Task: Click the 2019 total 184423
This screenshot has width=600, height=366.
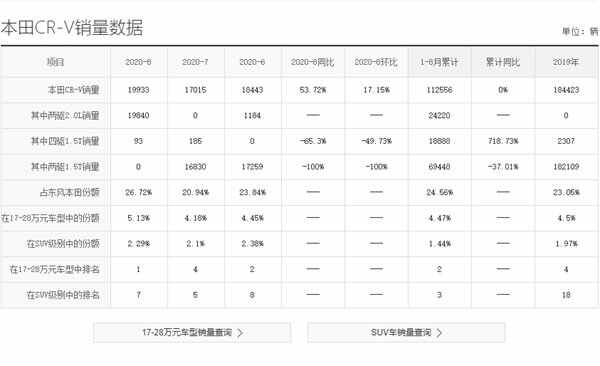Action: point(566,90)
